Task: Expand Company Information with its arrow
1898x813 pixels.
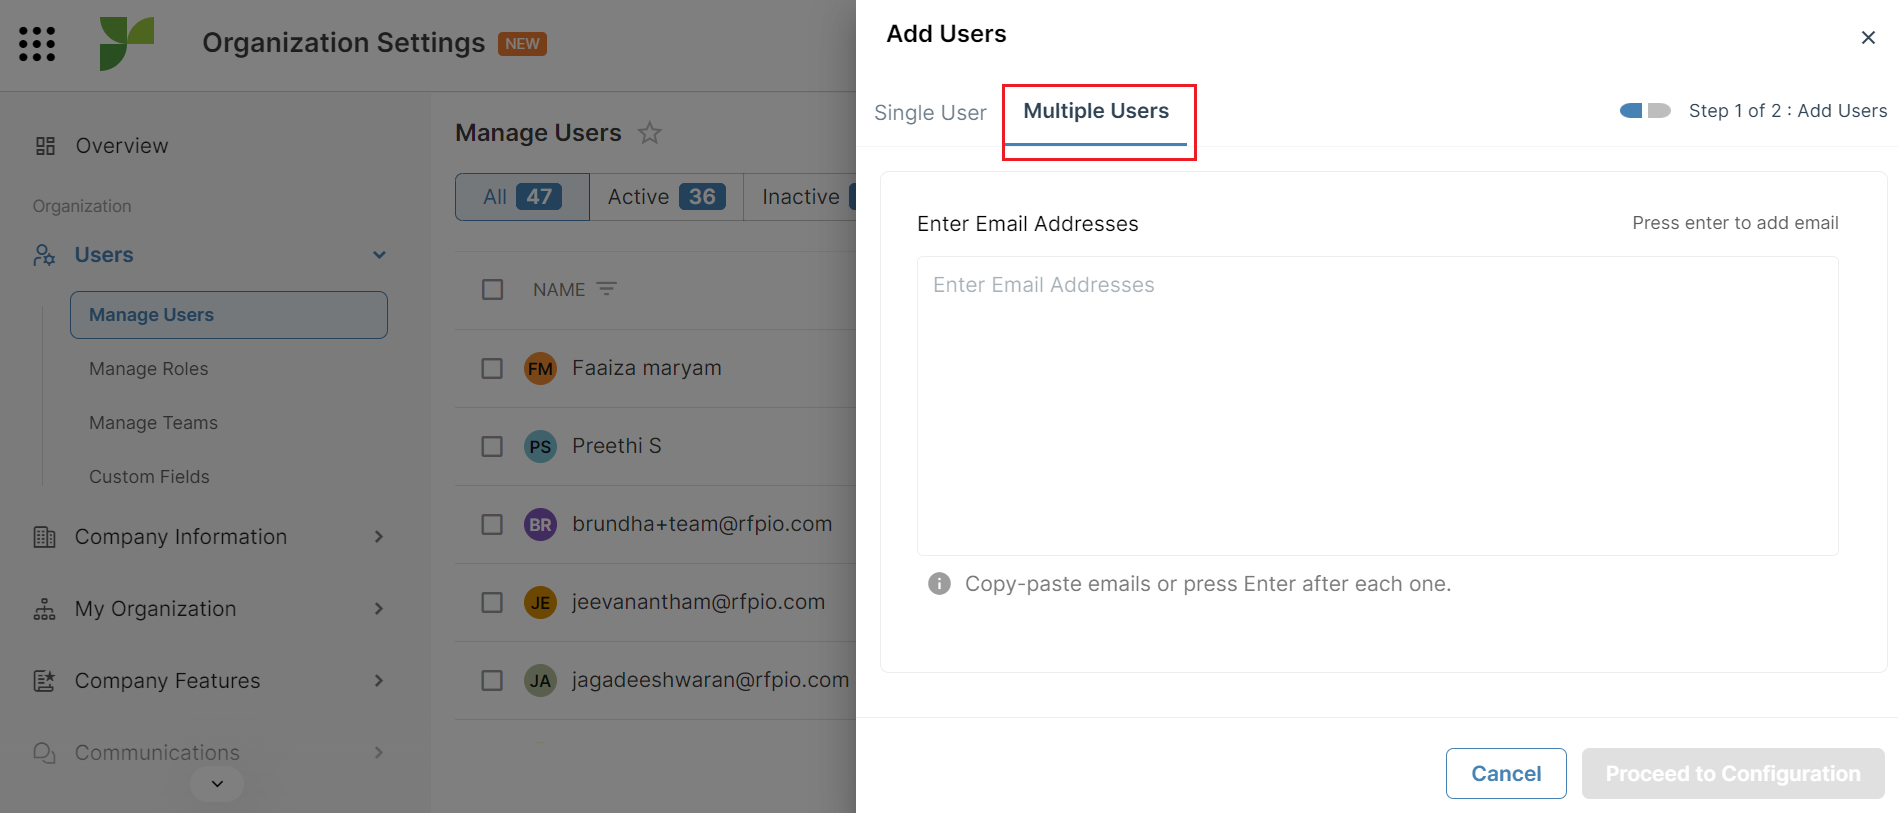Action: tap(378, 537)
